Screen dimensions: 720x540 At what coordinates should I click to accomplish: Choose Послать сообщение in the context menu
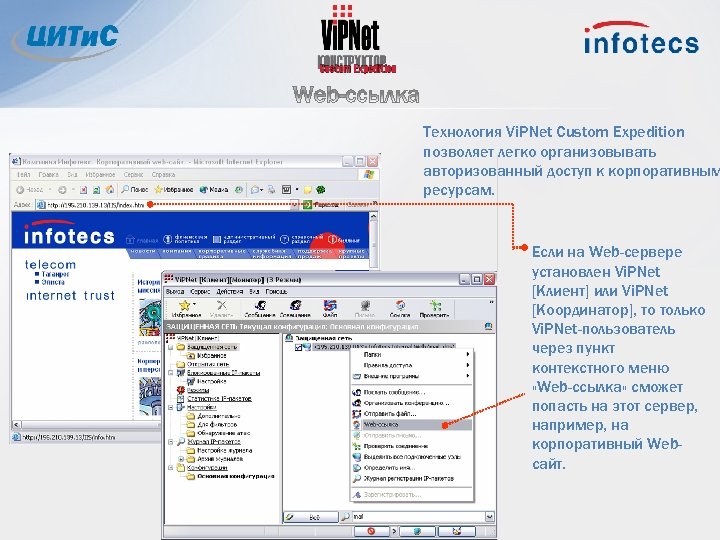pos(412,393)
